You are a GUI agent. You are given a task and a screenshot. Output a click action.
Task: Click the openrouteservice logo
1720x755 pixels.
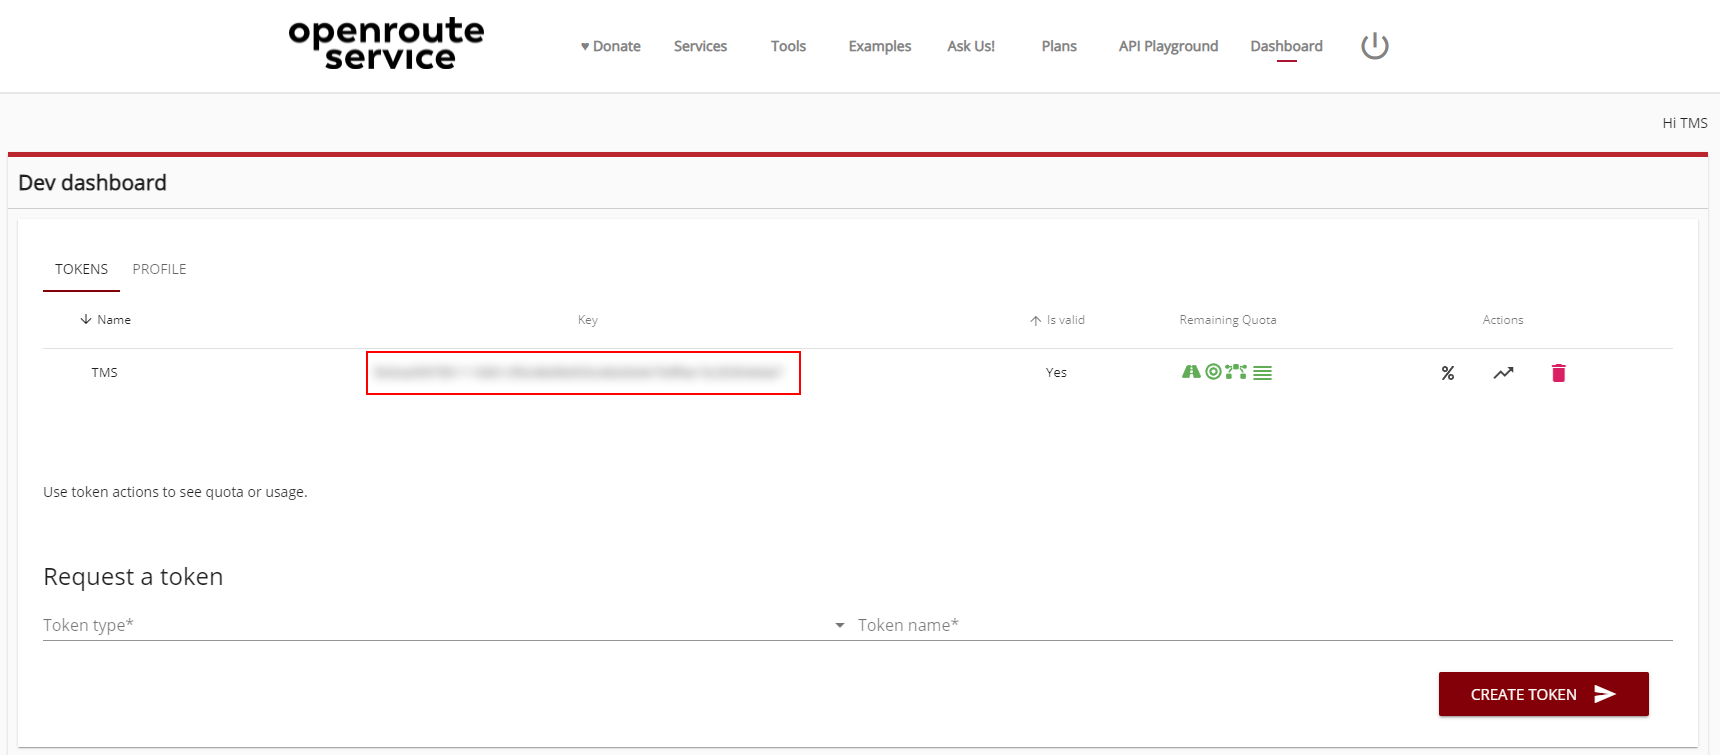(x=386, y=44)
